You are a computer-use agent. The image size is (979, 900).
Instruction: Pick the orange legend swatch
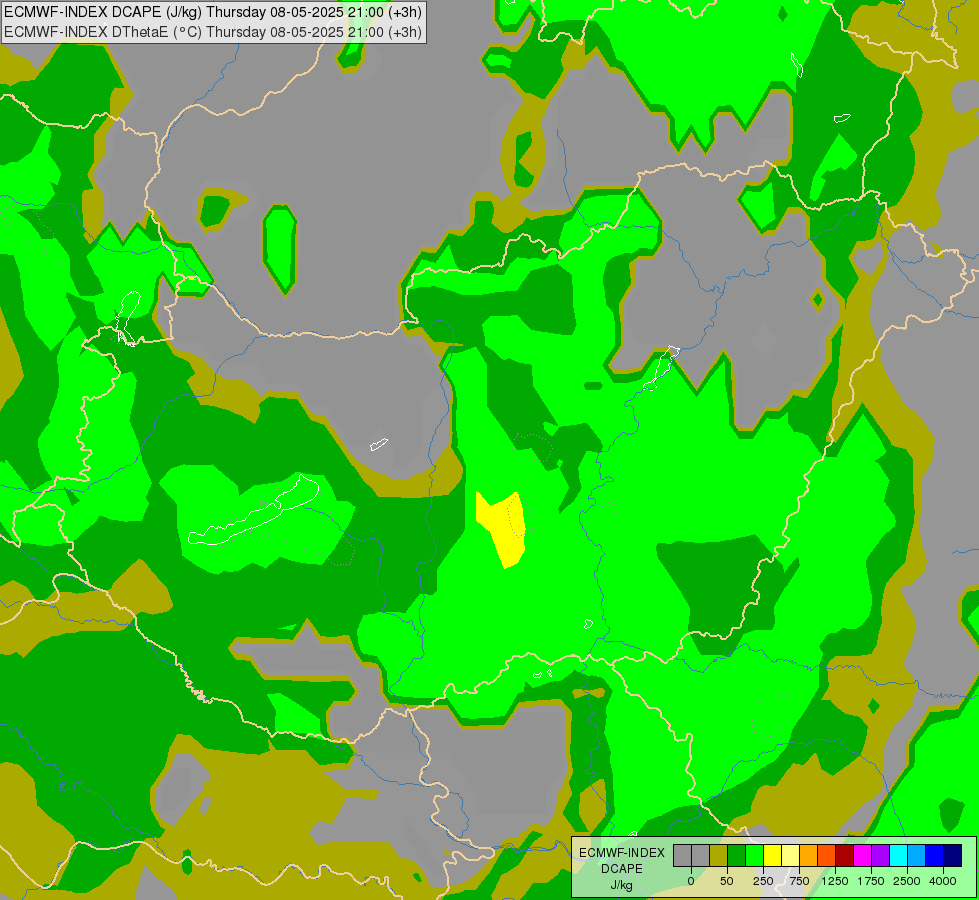pos(809,856)
